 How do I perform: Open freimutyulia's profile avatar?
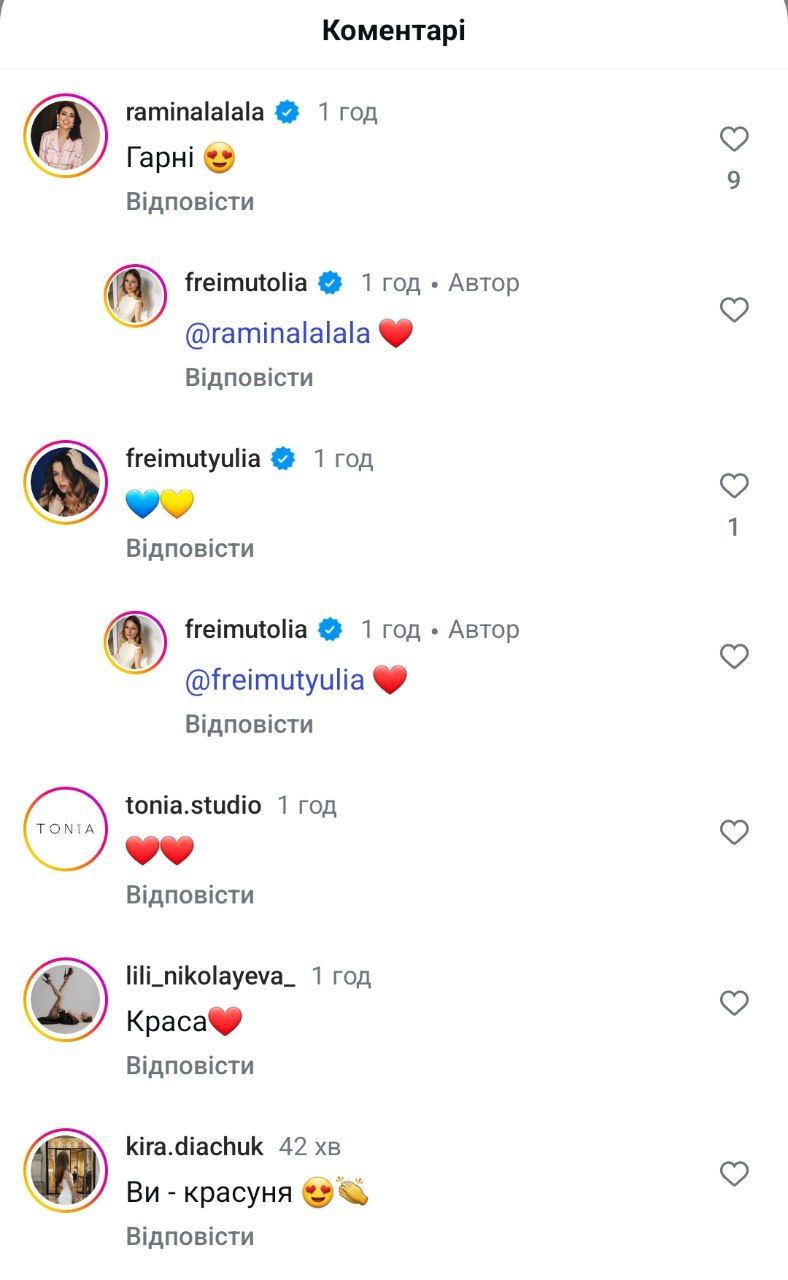[x=65, y=482]
